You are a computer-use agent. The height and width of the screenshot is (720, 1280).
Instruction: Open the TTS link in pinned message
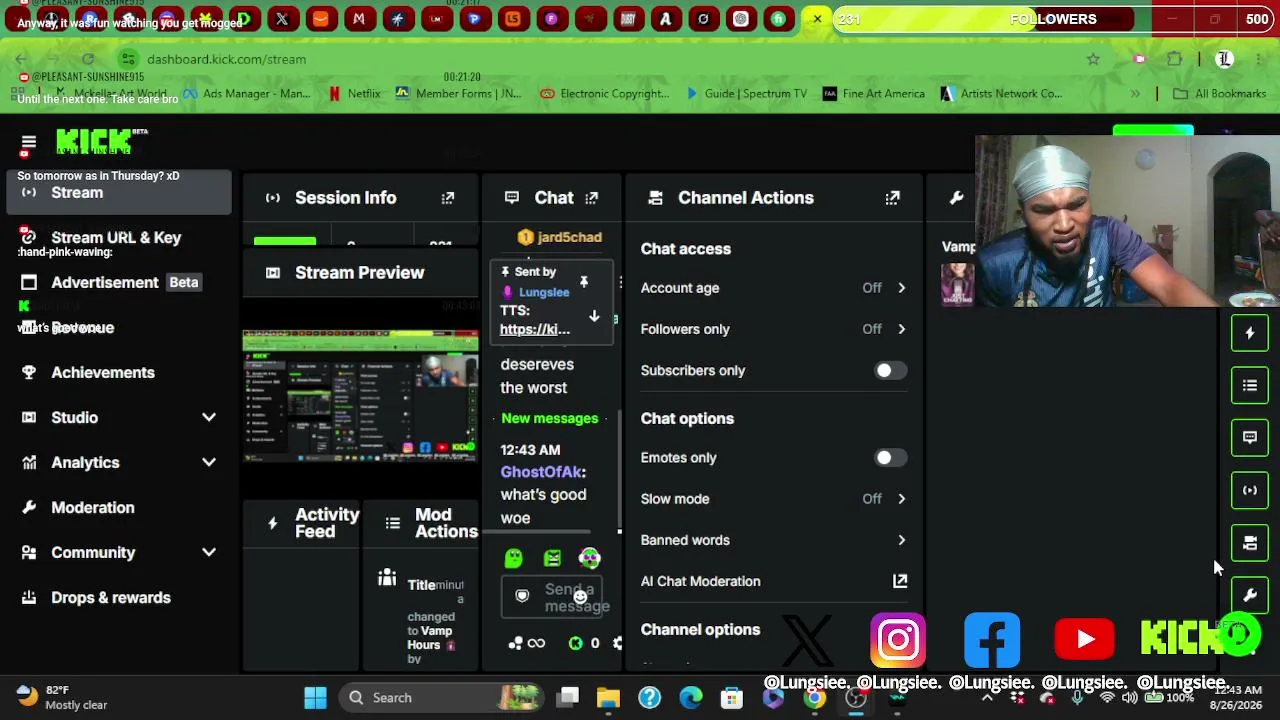(535, 330)
